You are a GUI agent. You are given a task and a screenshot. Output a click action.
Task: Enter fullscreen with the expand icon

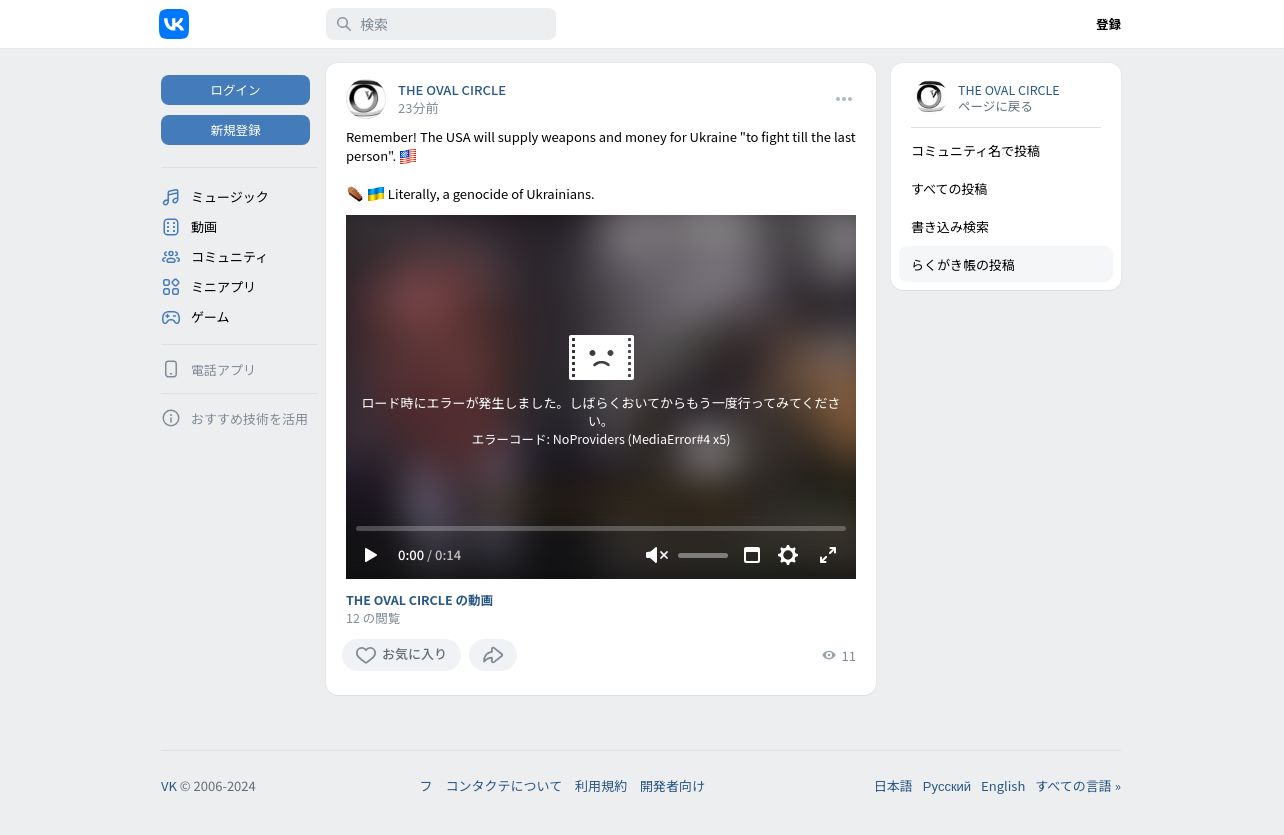click(x=828, y=555)
